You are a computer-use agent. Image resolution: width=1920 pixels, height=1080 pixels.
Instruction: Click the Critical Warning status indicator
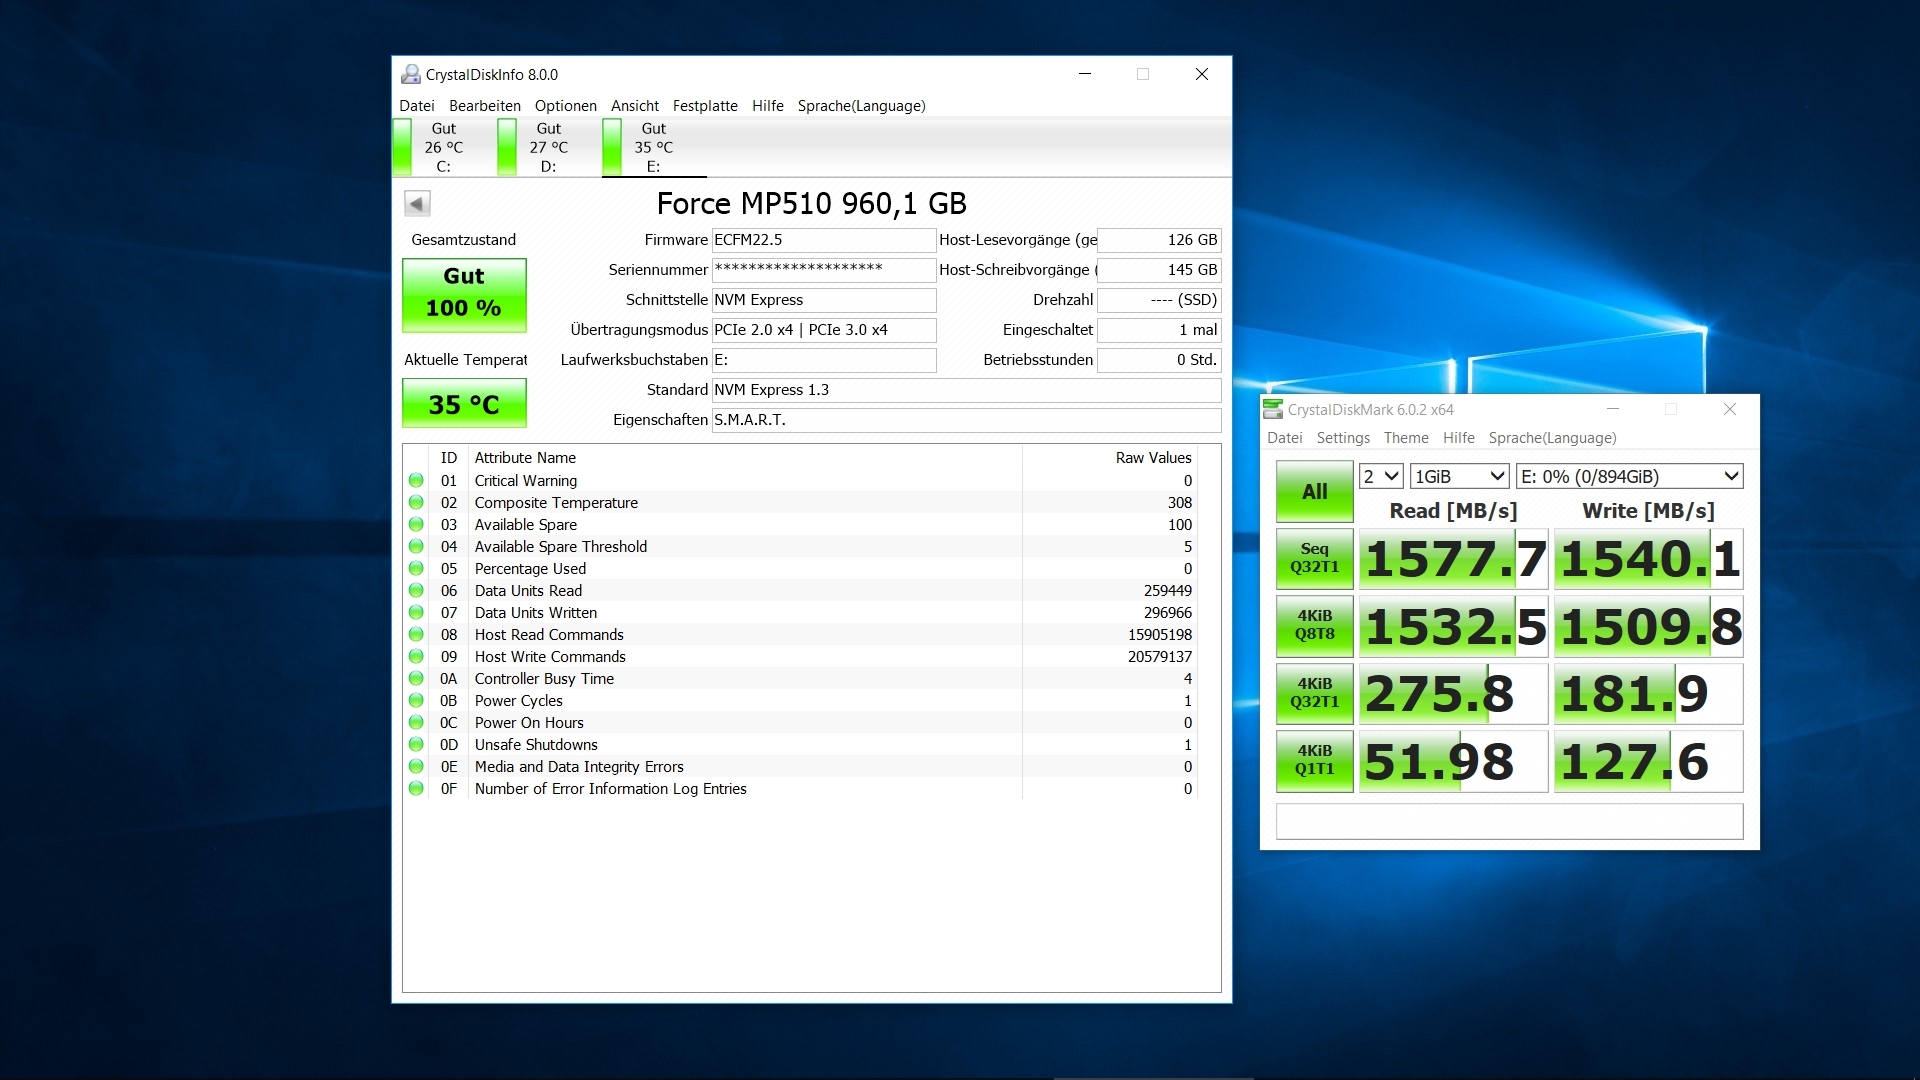pos(416,481)
